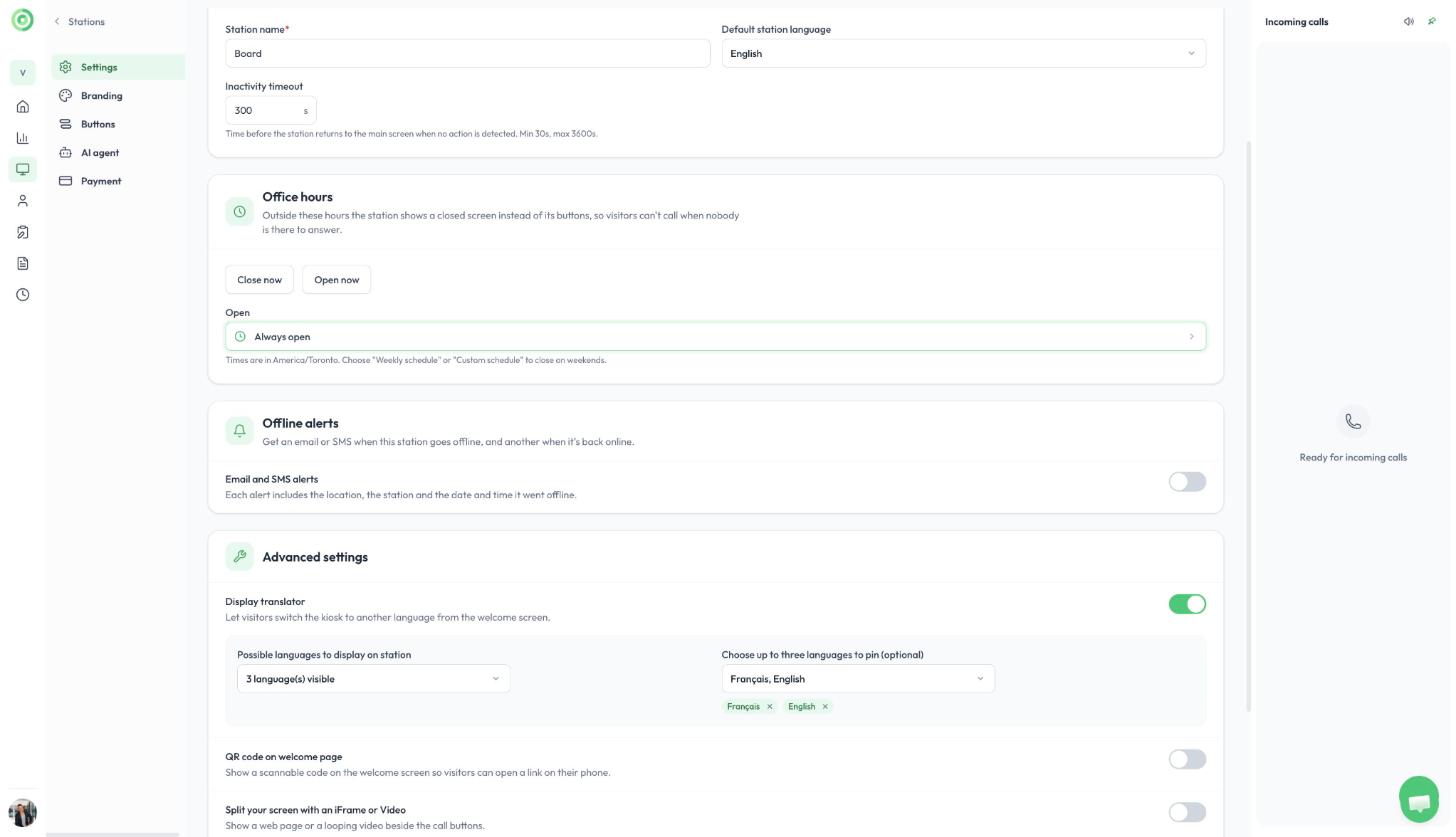
Task: Open the analytics bar chart icon
Action: point(22,138)
